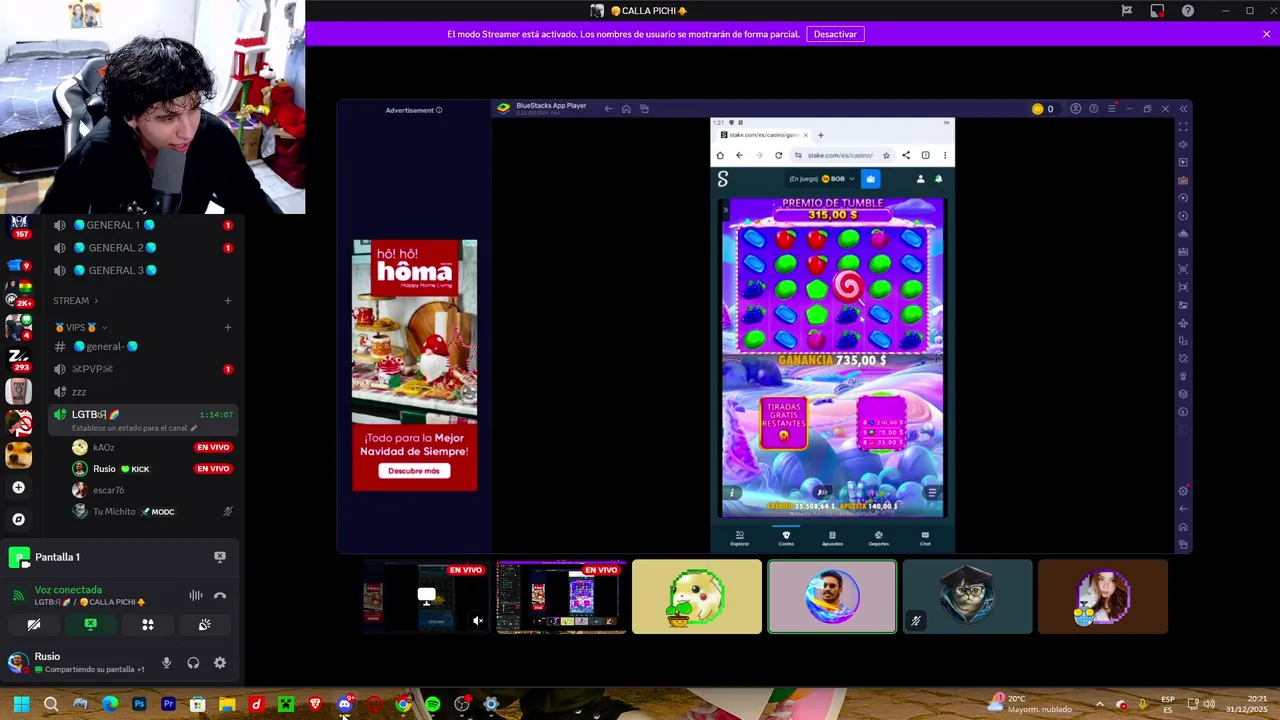Select user kAOz in voice list
This screenshot has width=1280, height=720.
(x=103, y=447)
